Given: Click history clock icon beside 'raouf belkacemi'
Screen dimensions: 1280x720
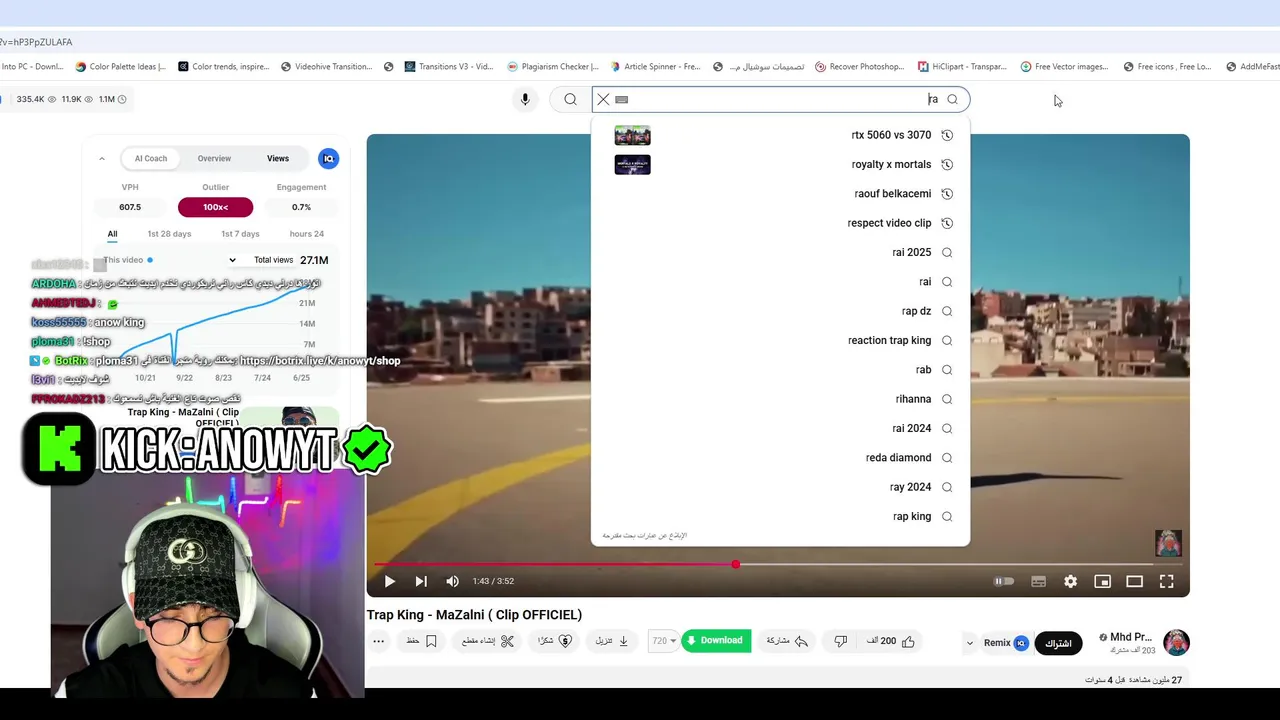Looking at the screenshot, I should point(947,194).
